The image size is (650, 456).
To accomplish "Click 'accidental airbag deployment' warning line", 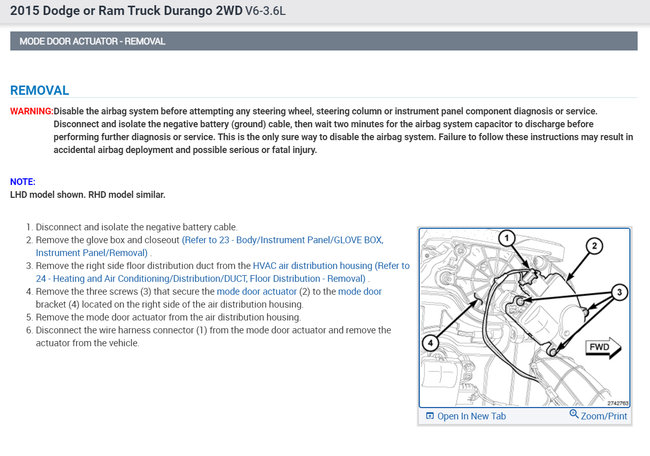I will pos(185,150).
